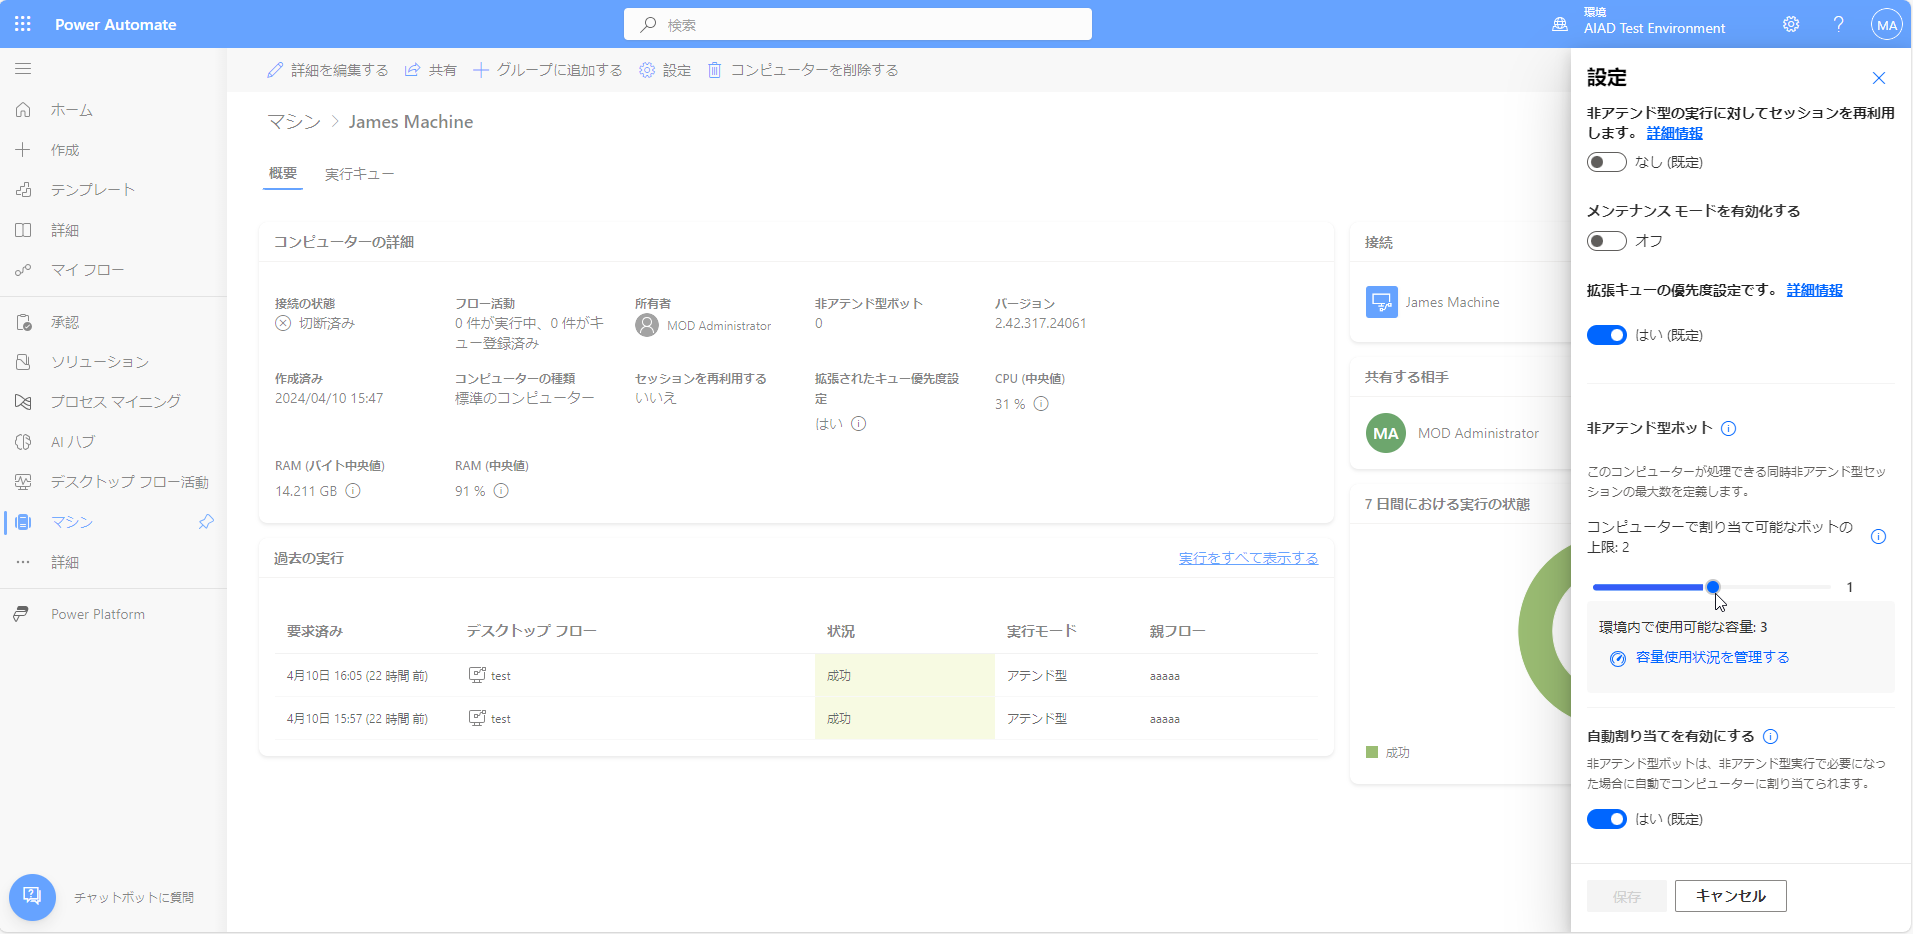Open the help question mark icon
The width and height of the screenshot is (1913, 934).
(x=1838, y=24)
